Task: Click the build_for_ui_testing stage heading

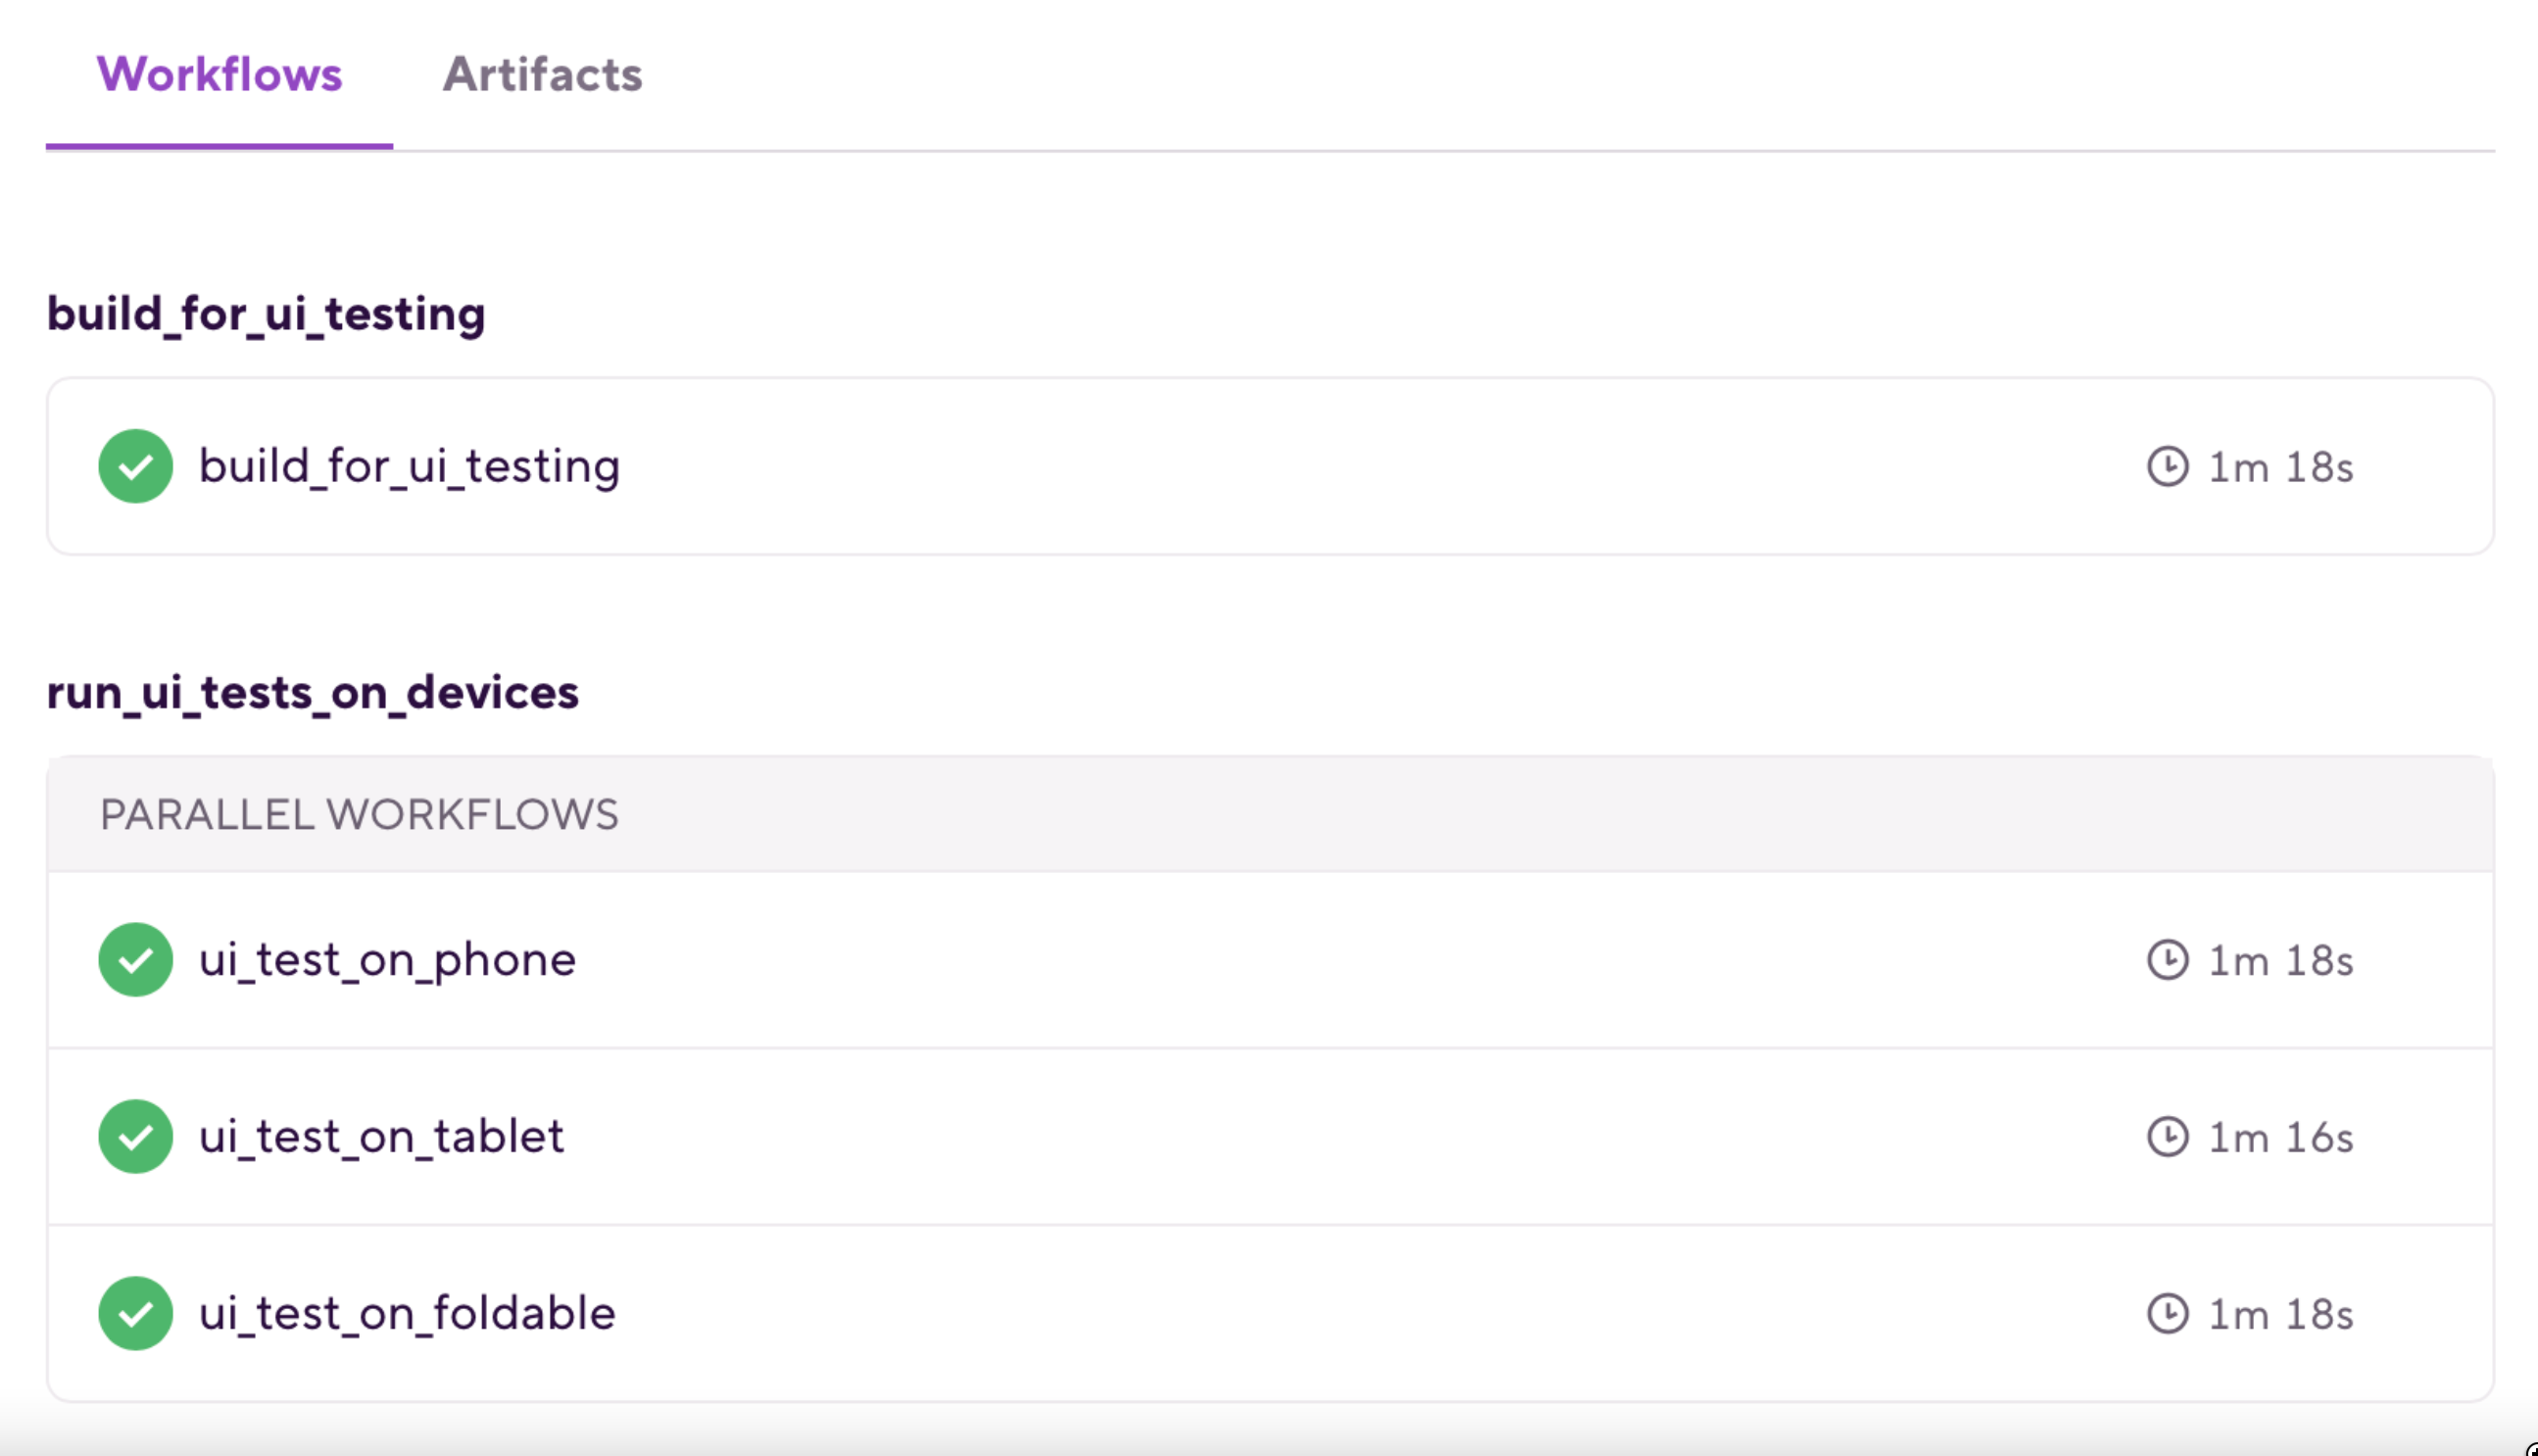Action: [266, 314]
